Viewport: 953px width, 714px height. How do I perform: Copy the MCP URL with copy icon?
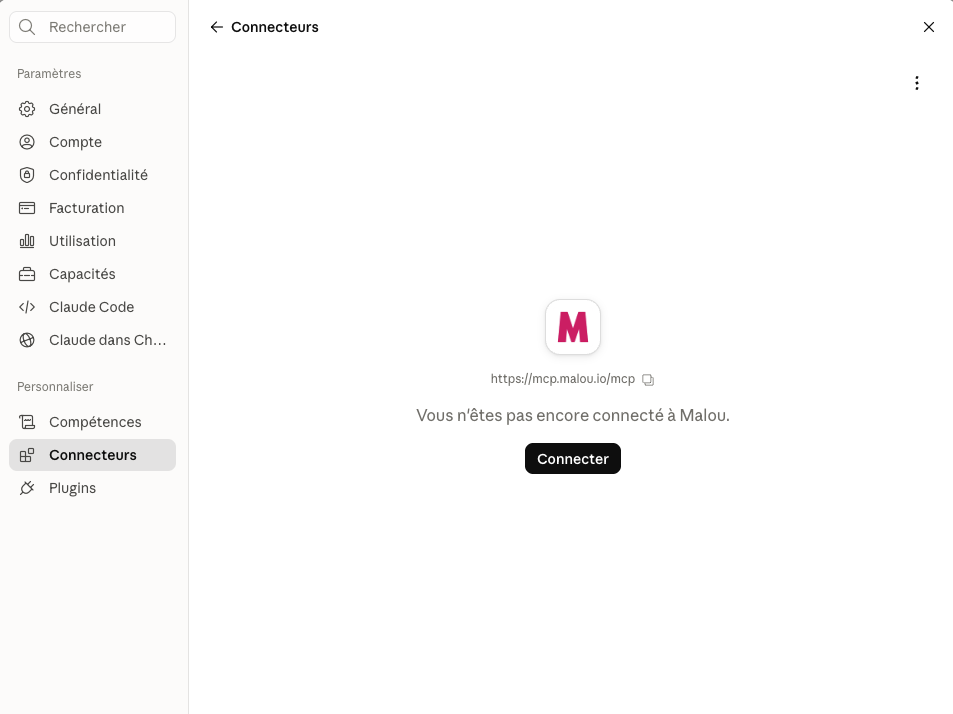(x=648, y=380)
